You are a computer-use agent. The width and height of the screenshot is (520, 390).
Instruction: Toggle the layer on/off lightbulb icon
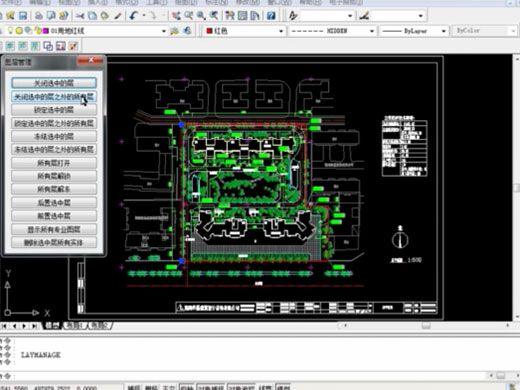point(10,31)
